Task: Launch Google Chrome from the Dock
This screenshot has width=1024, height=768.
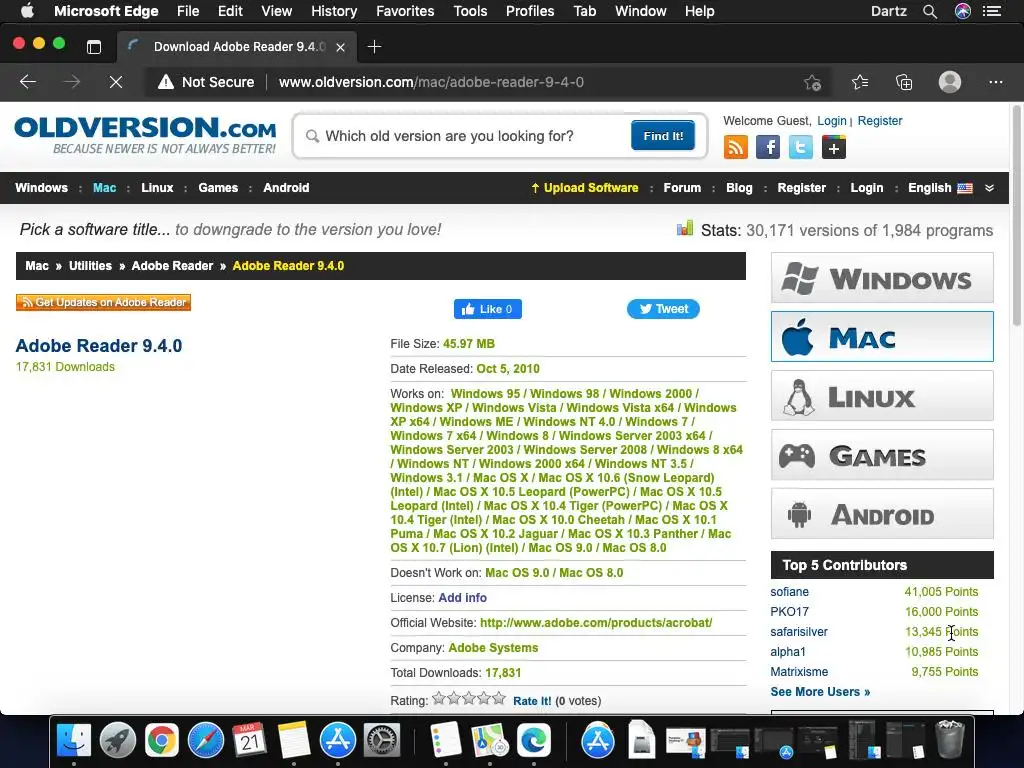Action: (x=162, y=741)
